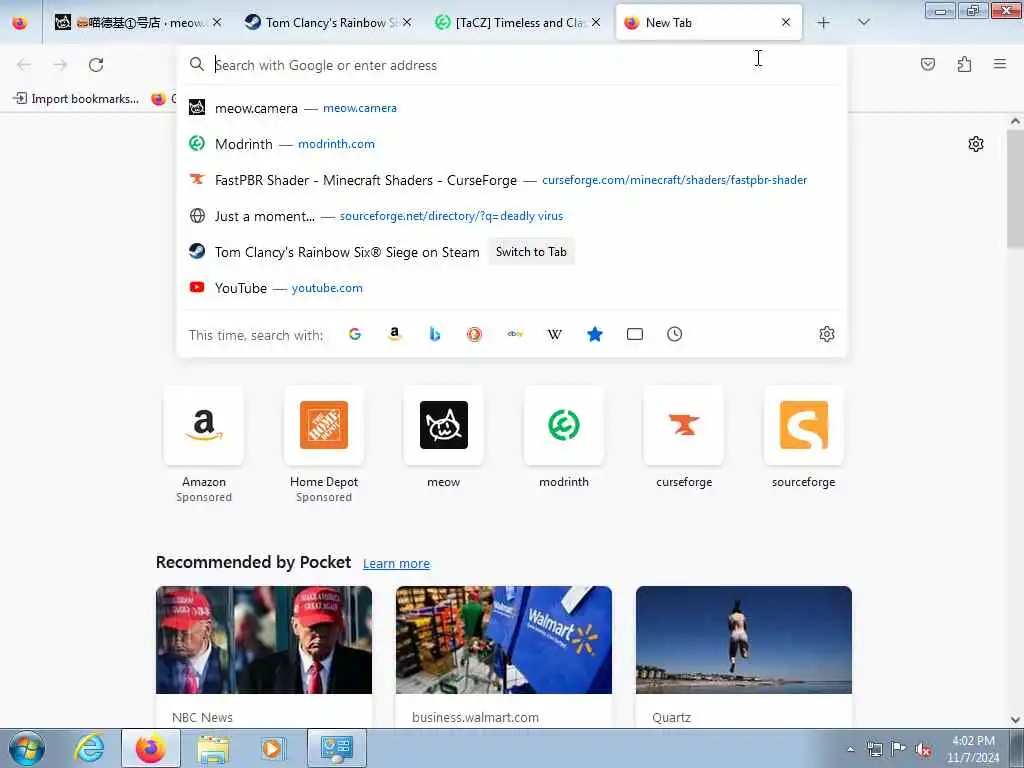Viewport: 1024px width, 768px height.
Task: Select sourceforge Just a moment suggestion
Action: coord(512,216)
